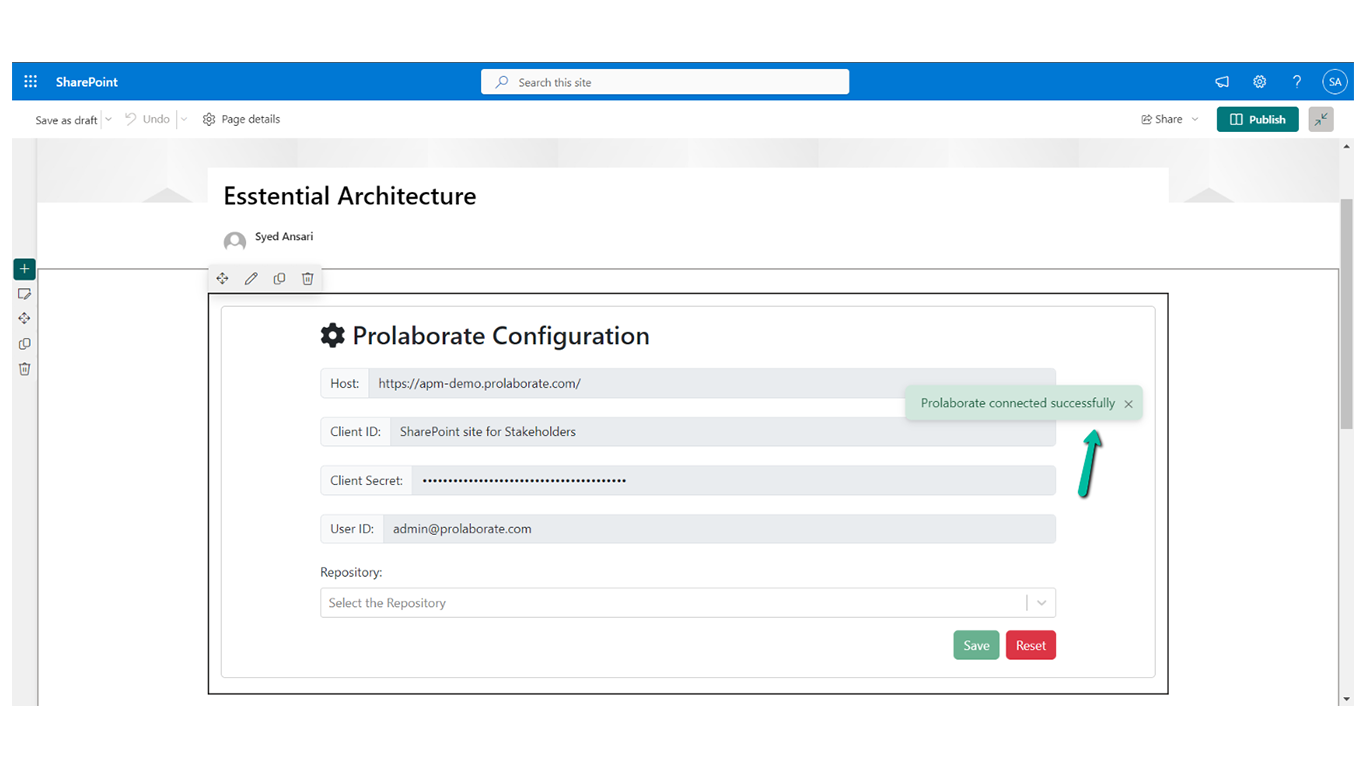The height and width of the screenshot is (768, 1366).
Task: Collapse the page with the shrink arrows icon
Action: pos(1321,119)
